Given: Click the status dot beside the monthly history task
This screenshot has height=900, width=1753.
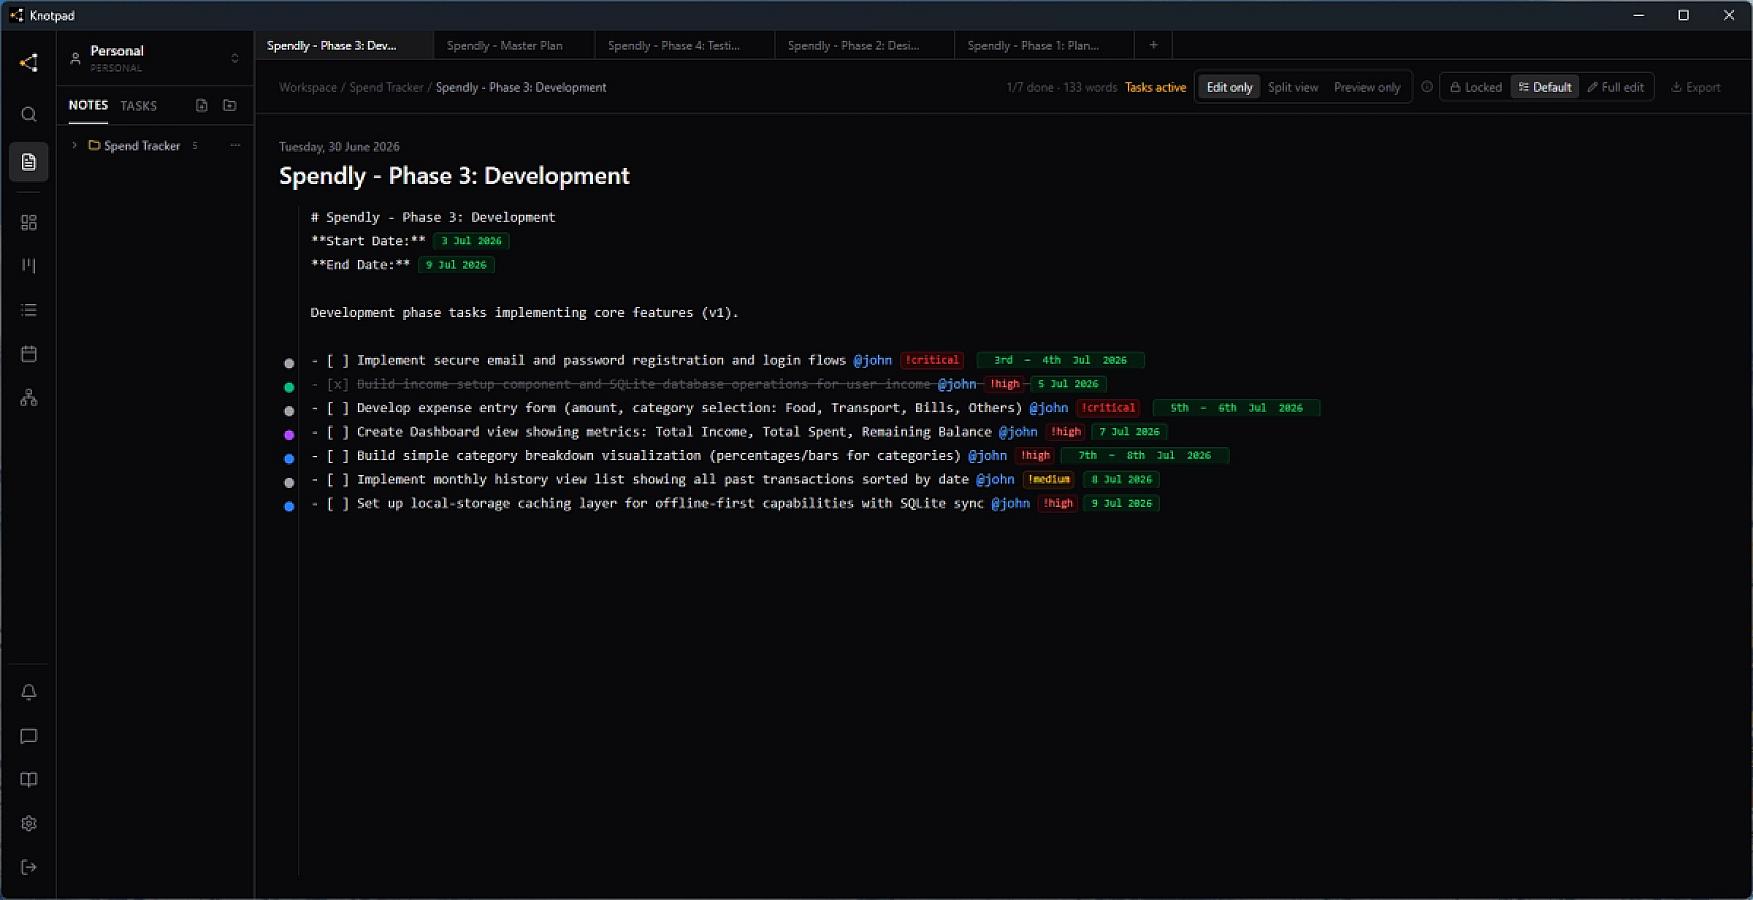Looking at the screenshot, I should (289, 483).
